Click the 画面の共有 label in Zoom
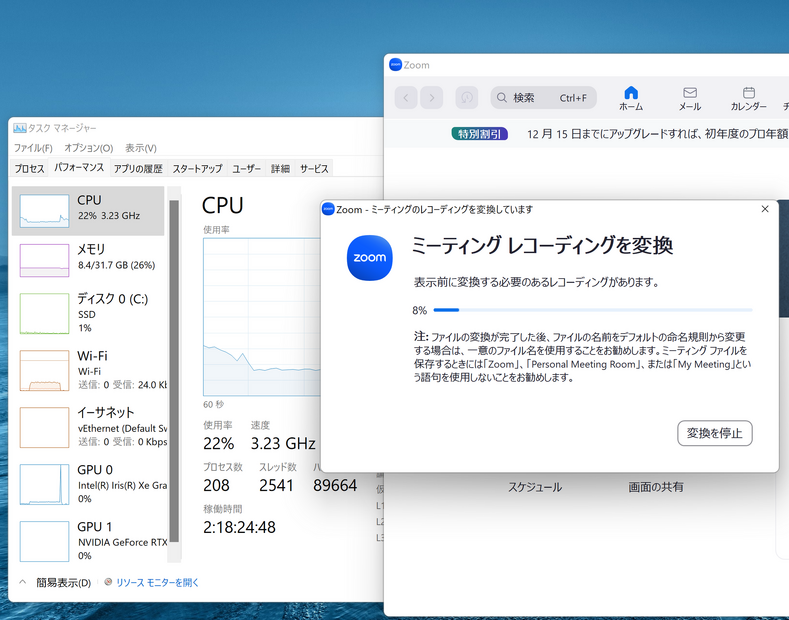This screenshot has width=789, height=620. click(656, 487)
